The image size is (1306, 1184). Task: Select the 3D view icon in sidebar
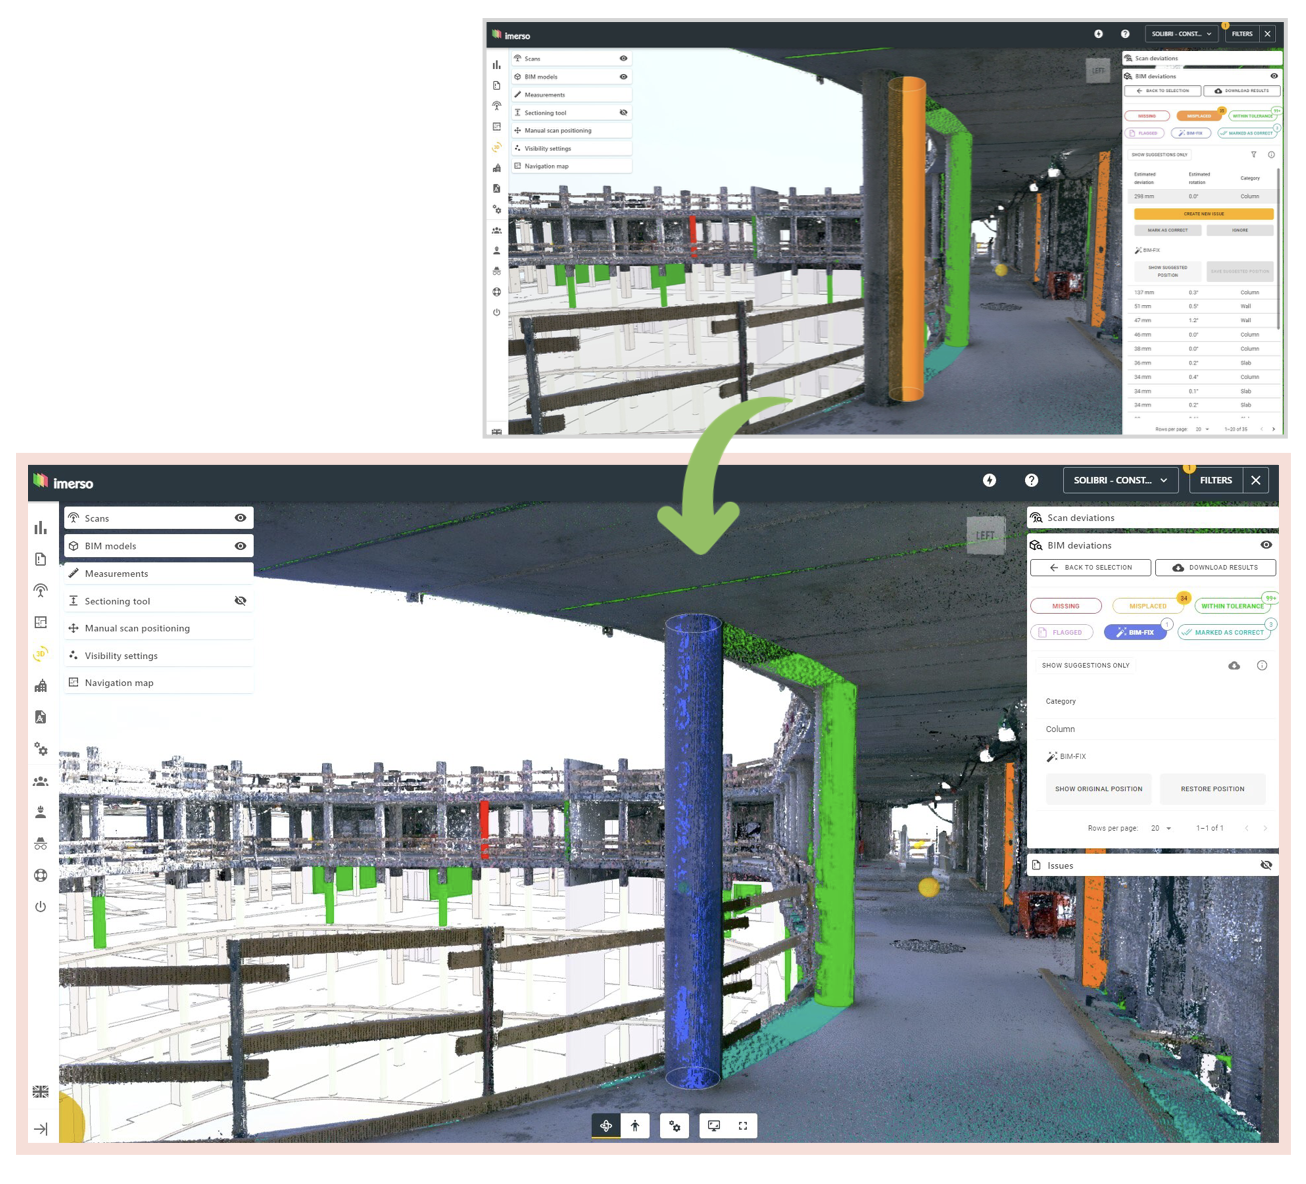coord(40,654)
